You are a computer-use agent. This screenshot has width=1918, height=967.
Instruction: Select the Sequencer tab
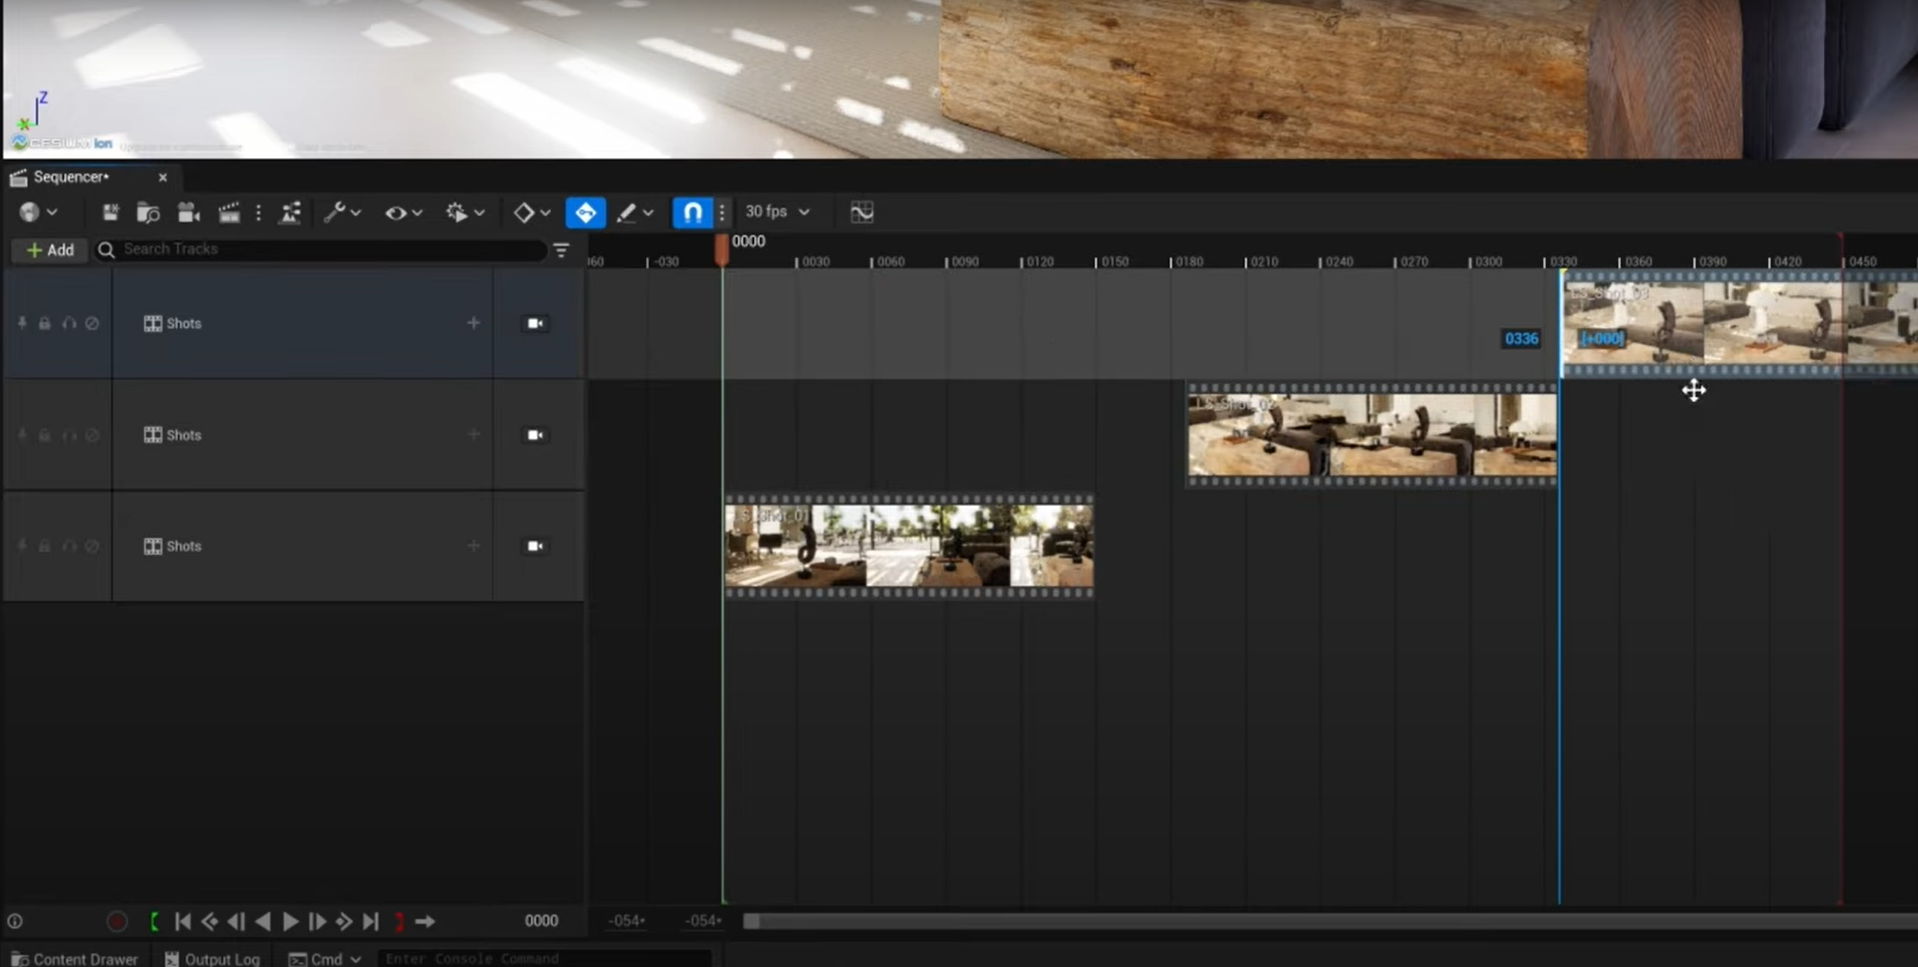[x=71, y=177]
